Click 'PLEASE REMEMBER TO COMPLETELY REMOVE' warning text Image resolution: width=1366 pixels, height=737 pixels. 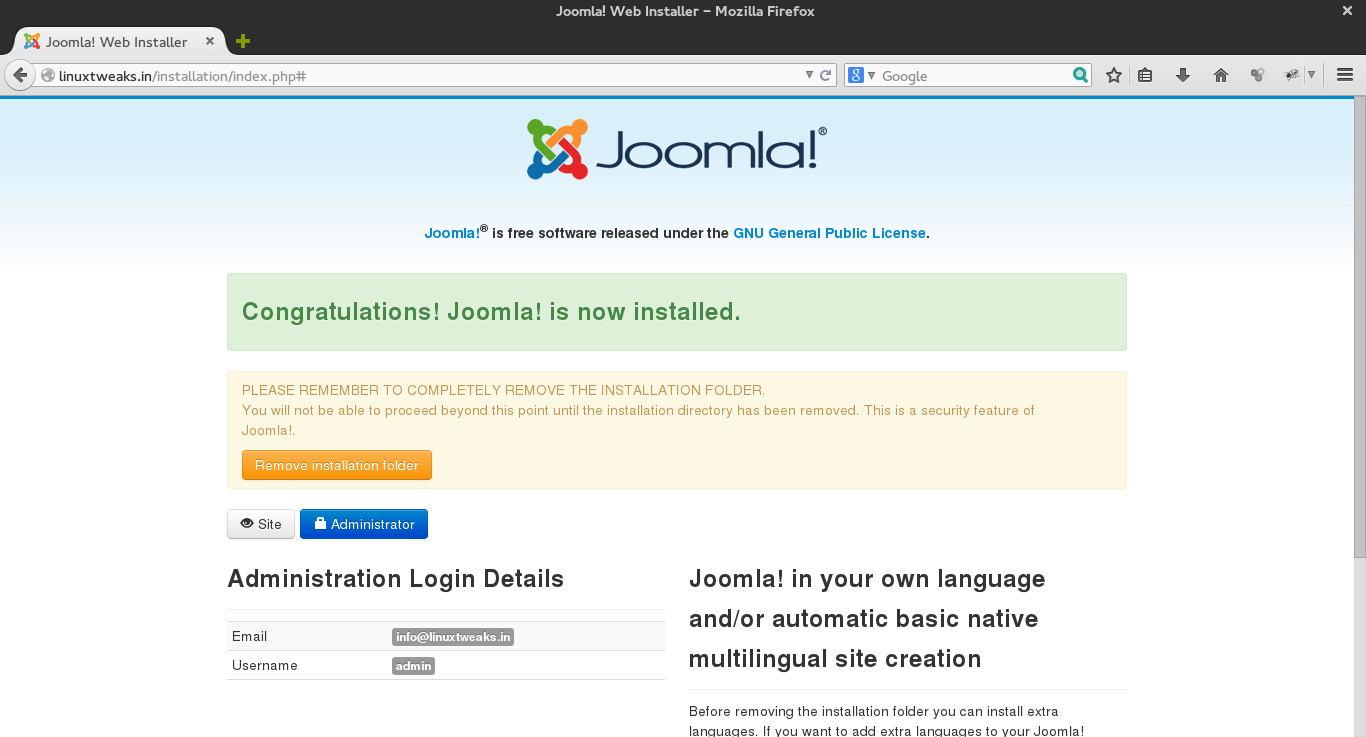503,390
